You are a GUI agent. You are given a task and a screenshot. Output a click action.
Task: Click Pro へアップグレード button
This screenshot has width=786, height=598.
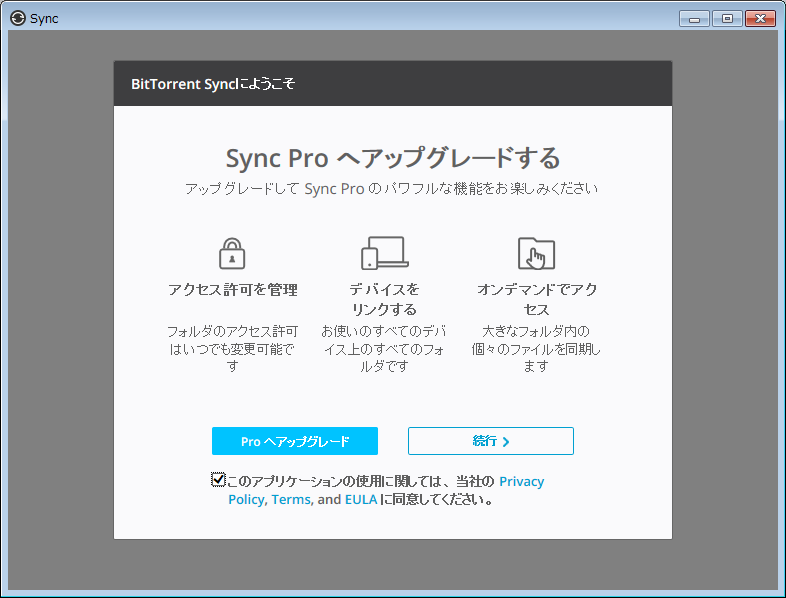point(295,441)
